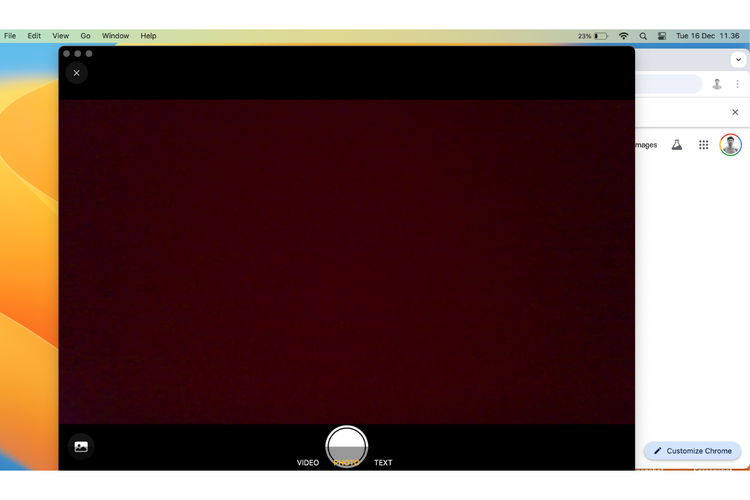Switch to TEXT mode

tap(383, 463)
